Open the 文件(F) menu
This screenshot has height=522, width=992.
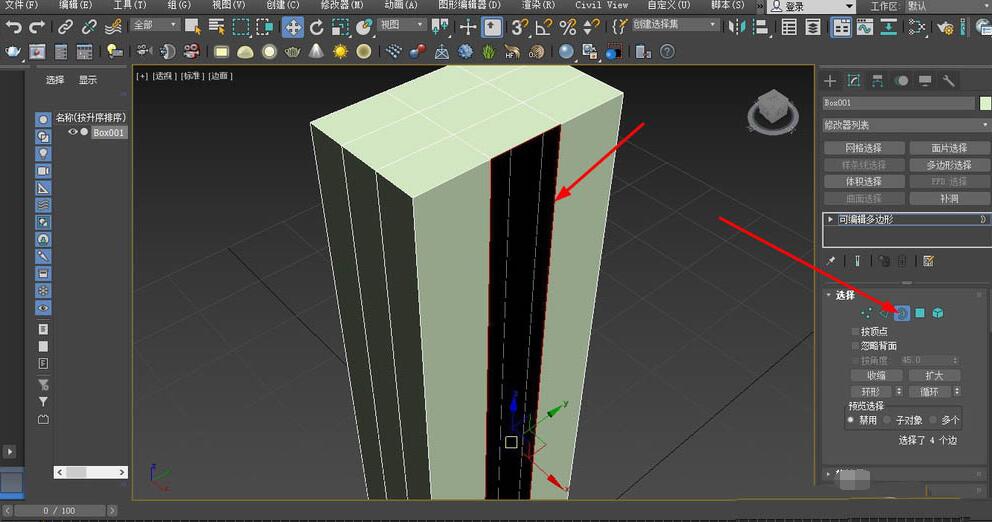tap(22, 5)
